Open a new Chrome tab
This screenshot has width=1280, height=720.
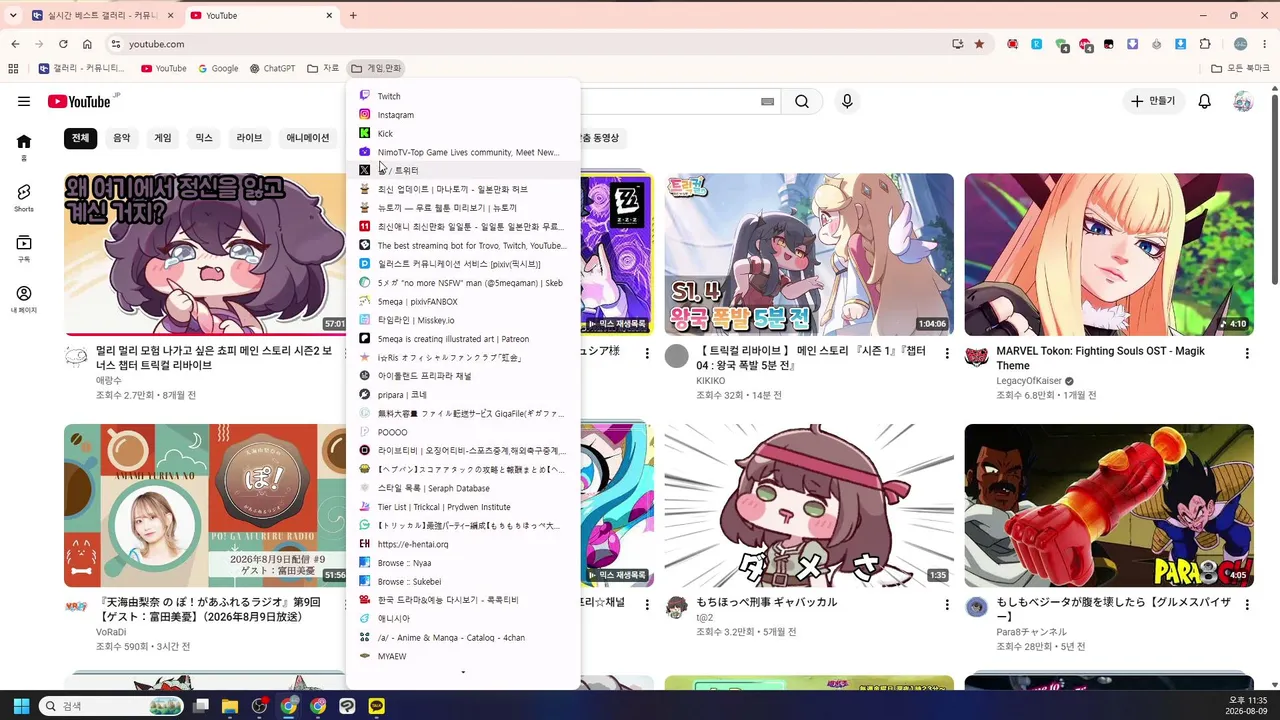tap(353, 15)
